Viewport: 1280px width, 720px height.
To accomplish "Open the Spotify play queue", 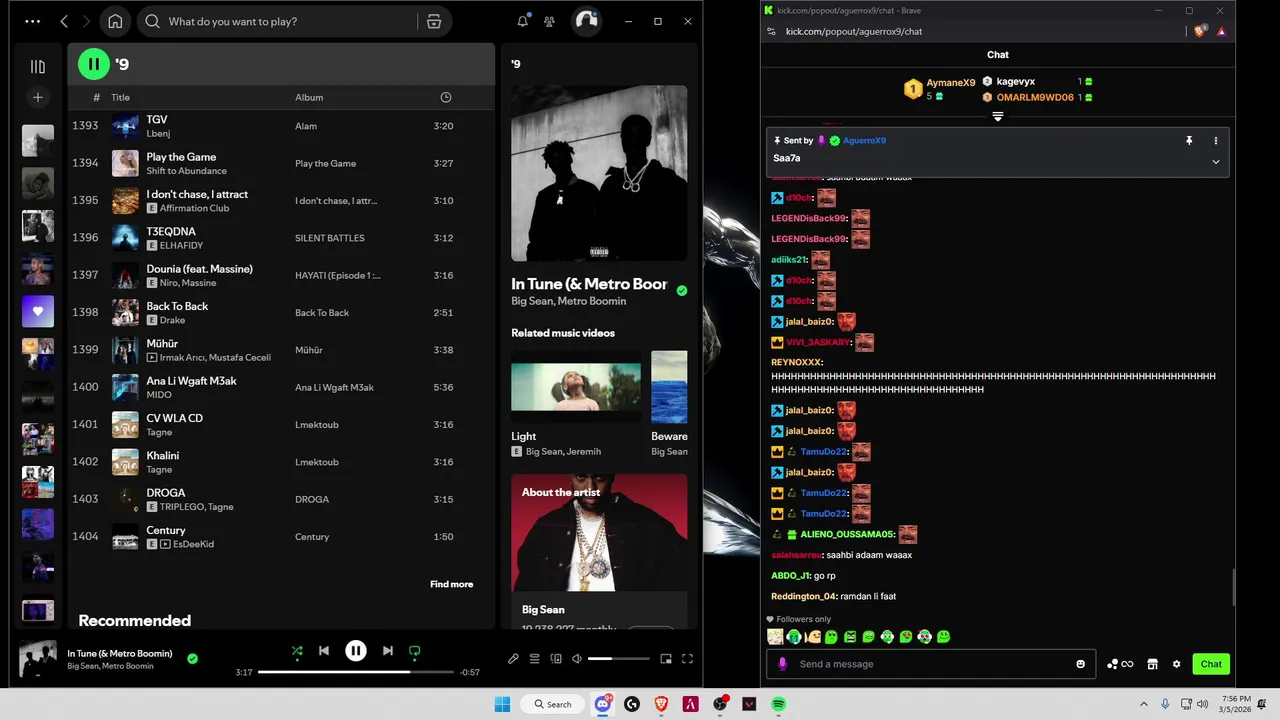I will tap(535, 659).
